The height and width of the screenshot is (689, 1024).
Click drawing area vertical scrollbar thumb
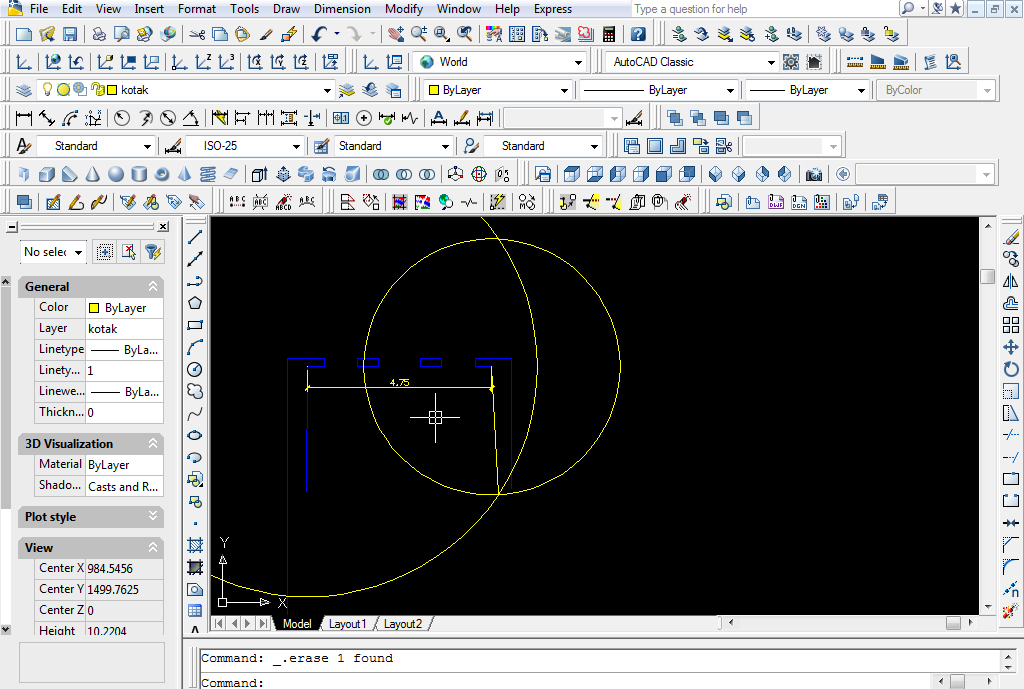tap(987, 277)
